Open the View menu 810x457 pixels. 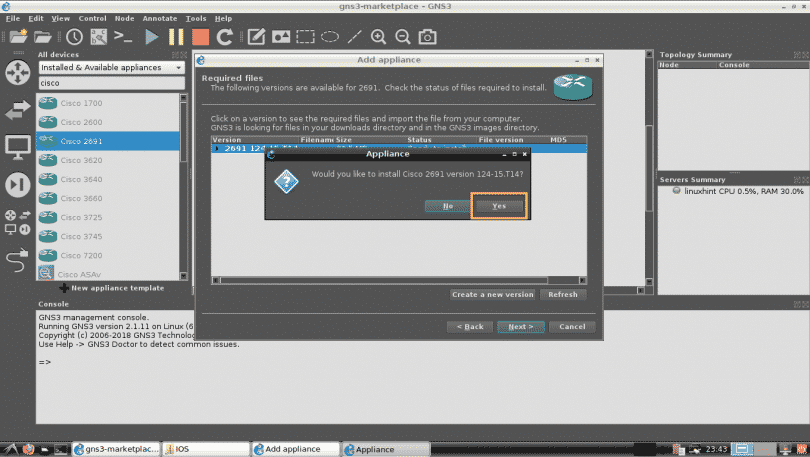[x=60, y=18]
